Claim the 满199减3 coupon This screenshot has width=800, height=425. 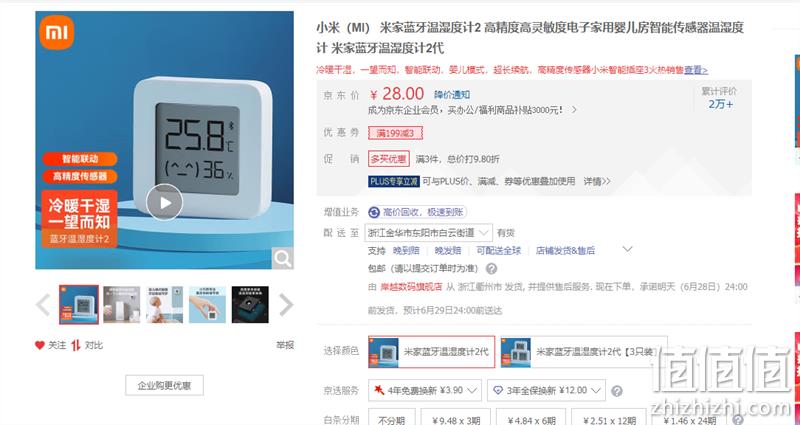click(395, 133)
